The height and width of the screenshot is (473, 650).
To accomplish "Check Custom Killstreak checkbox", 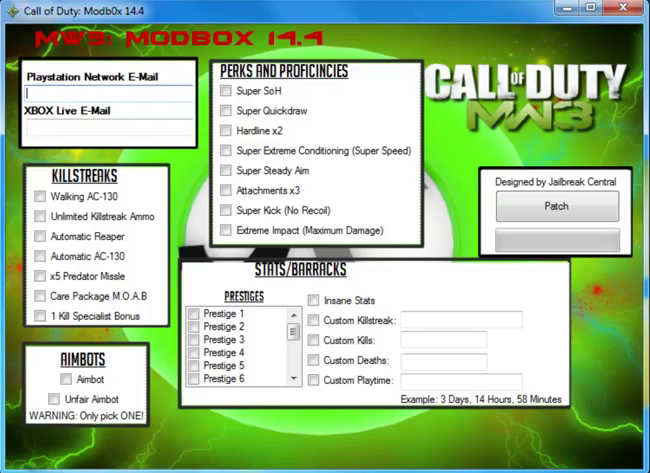I will coord(313,320).
